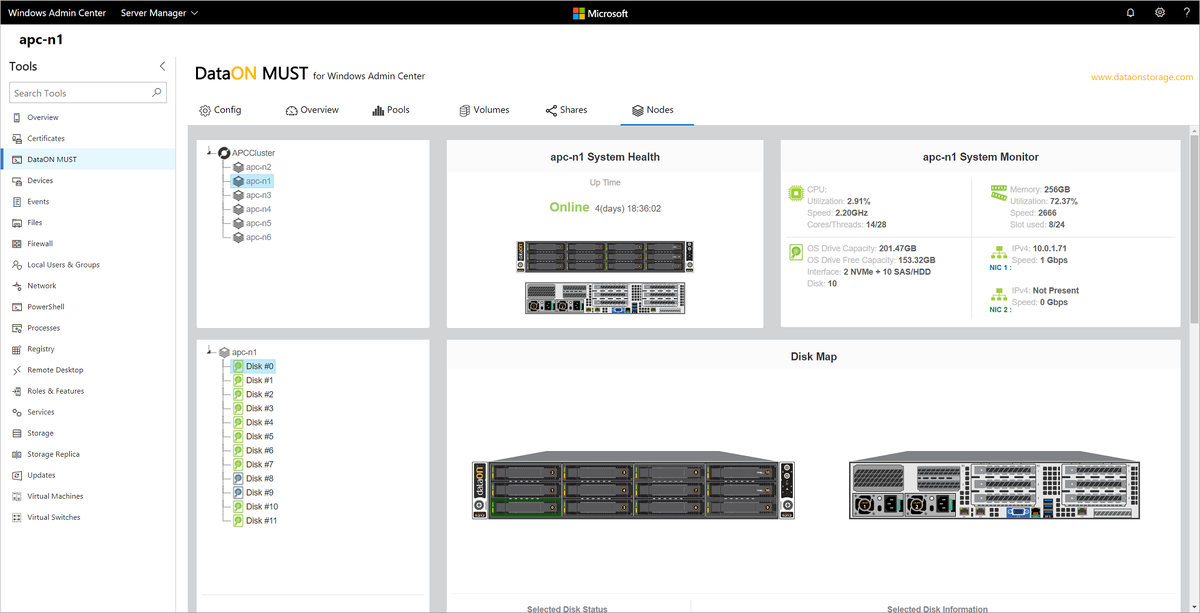Screen dimensions: 1200x613
Task: Visit the www.dataonstorage.com link
Action: pos(1142,77)
